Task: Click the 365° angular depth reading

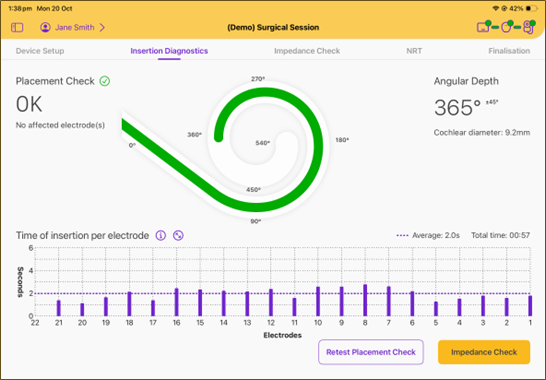Action: 458,108
